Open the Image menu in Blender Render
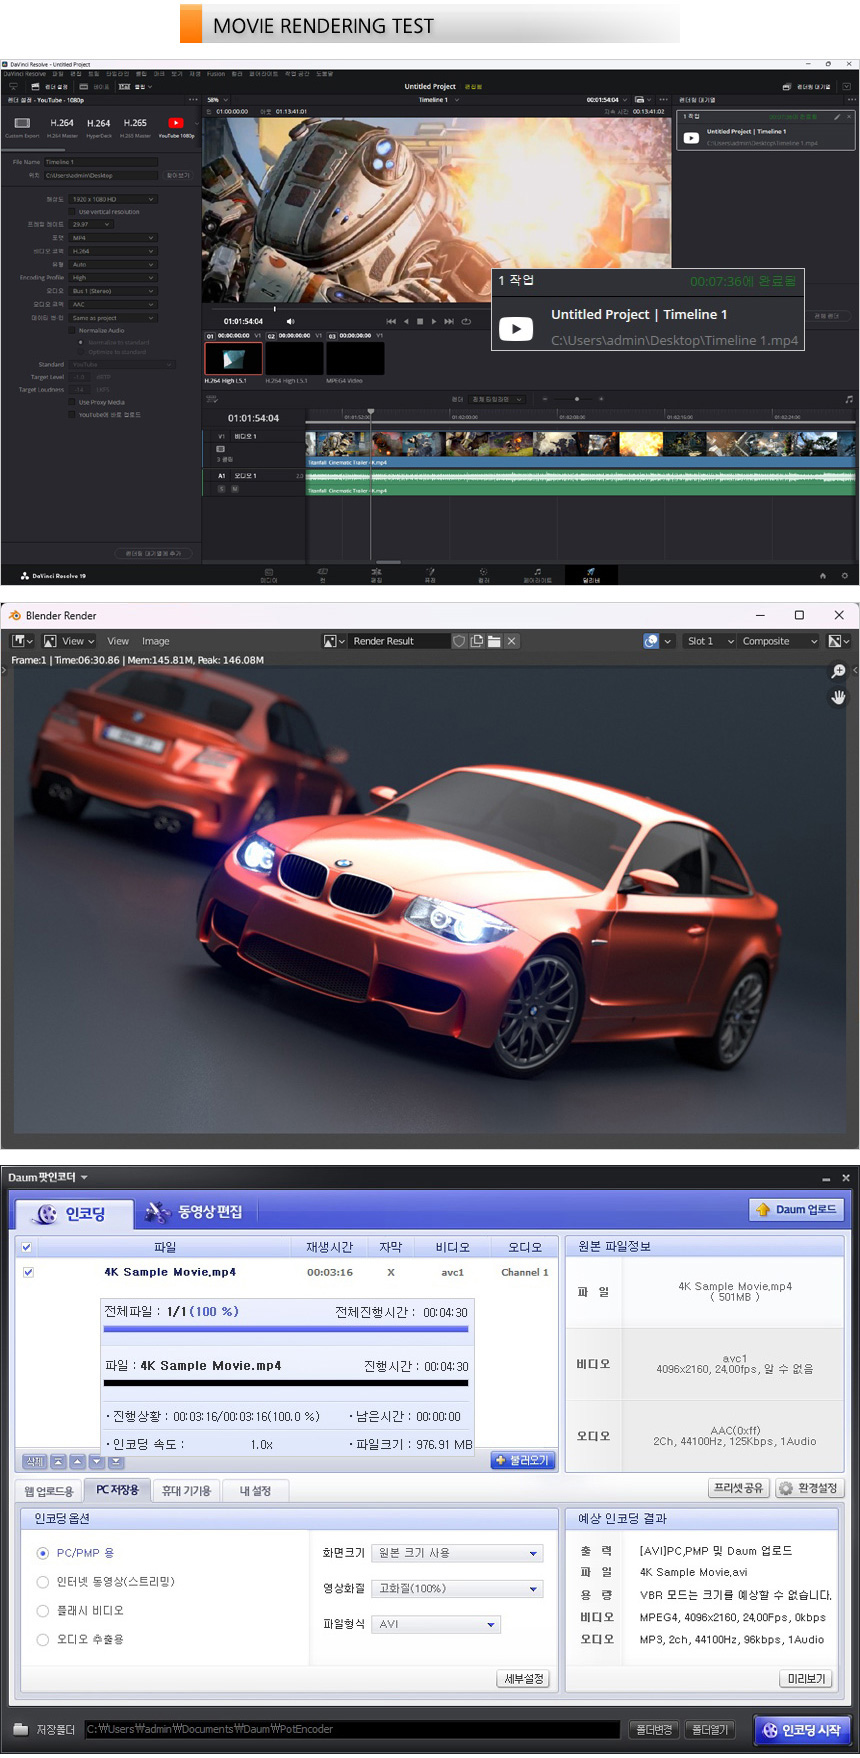 [155, 641]
